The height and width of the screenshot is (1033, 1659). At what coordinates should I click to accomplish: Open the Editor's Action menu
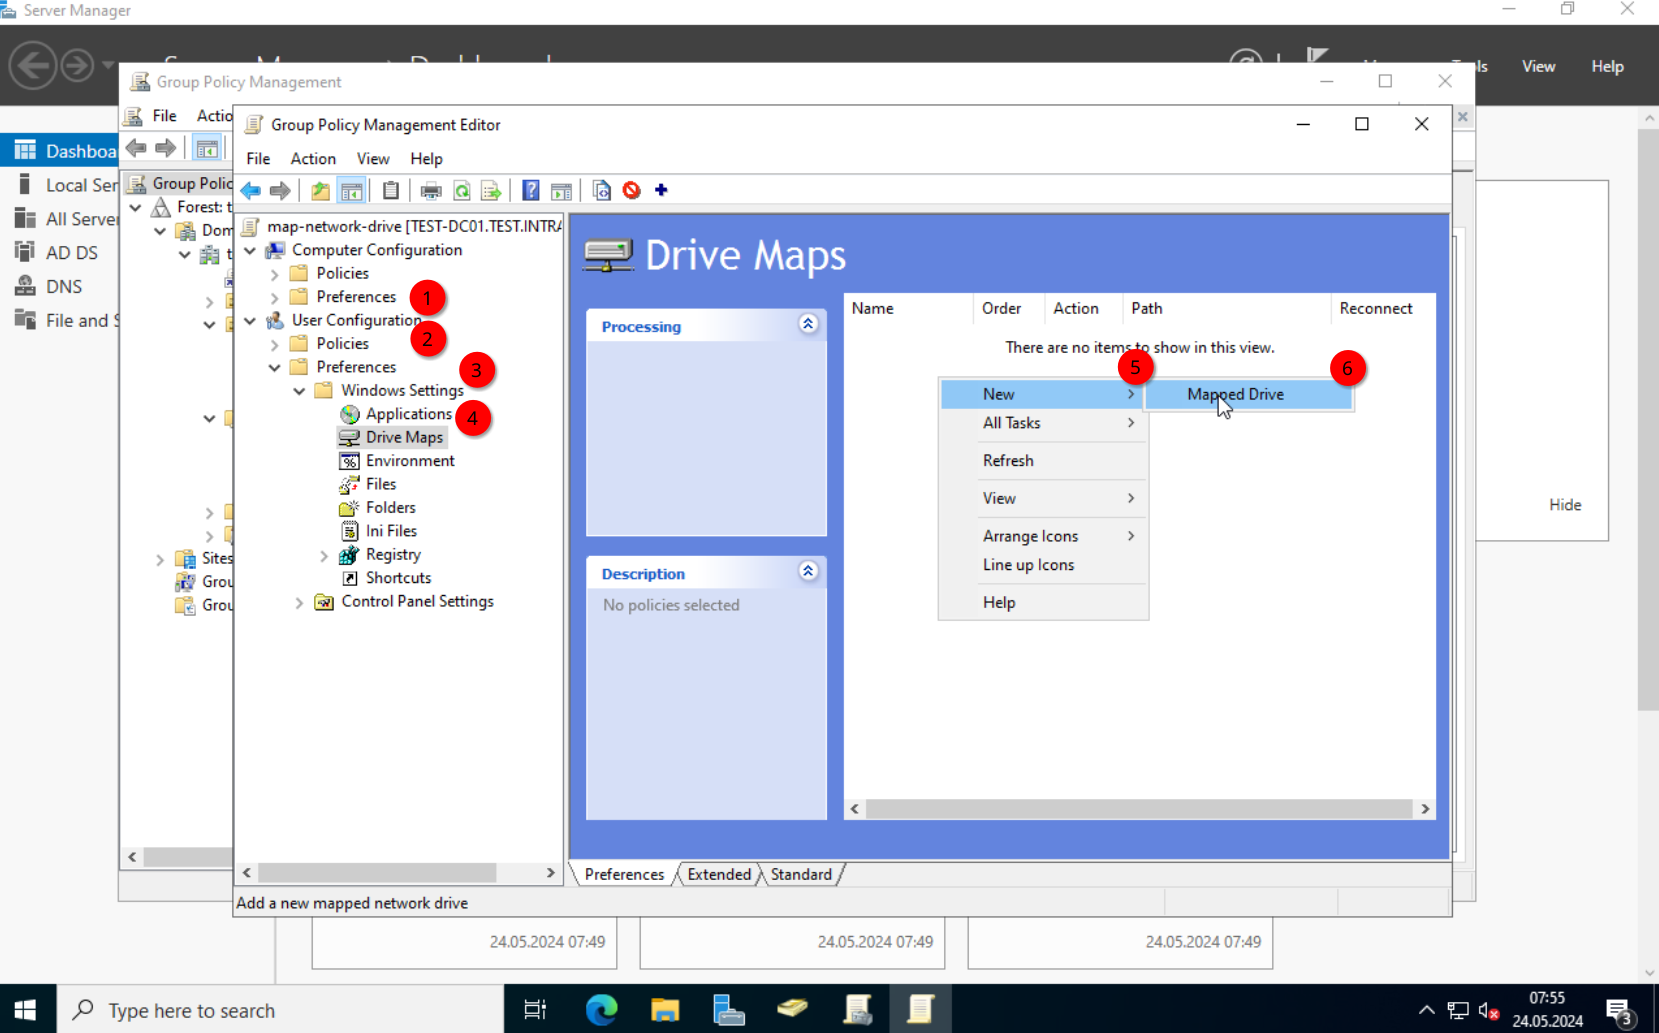(x=313, y=159)
